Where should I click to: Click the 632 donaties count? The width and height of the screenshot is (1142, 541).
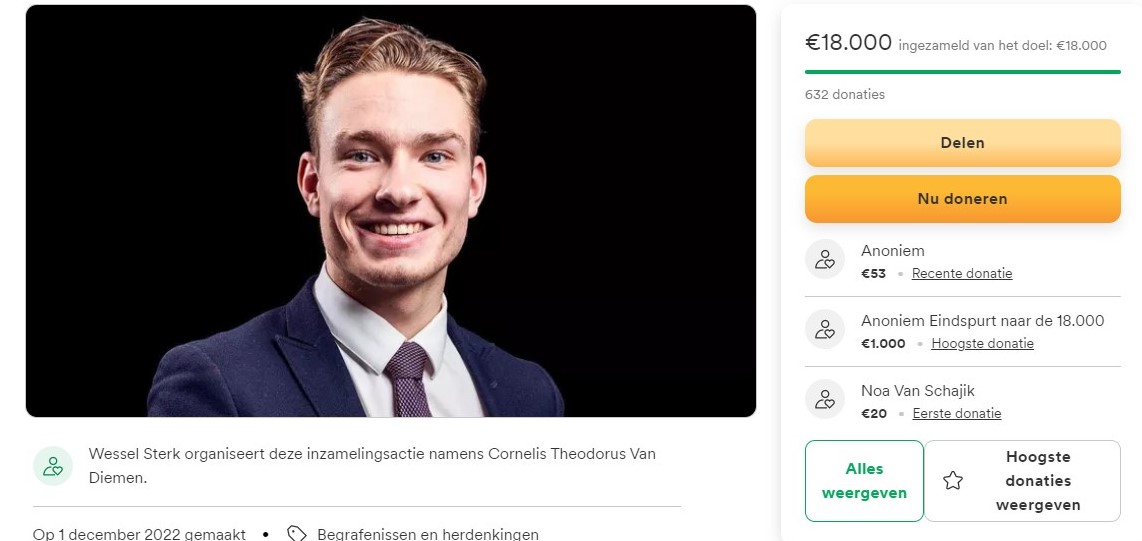point(844,95)
